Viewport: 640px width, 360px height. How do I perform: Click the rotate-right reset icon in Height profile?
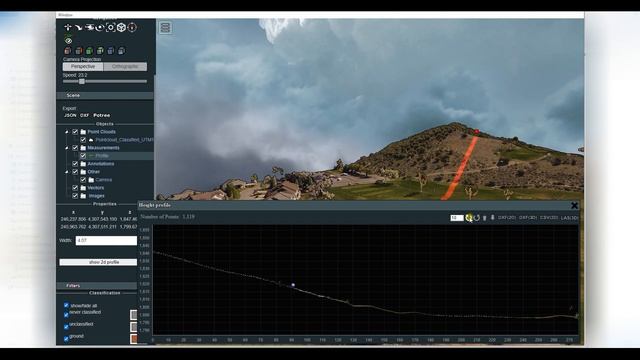click(477, 218)
